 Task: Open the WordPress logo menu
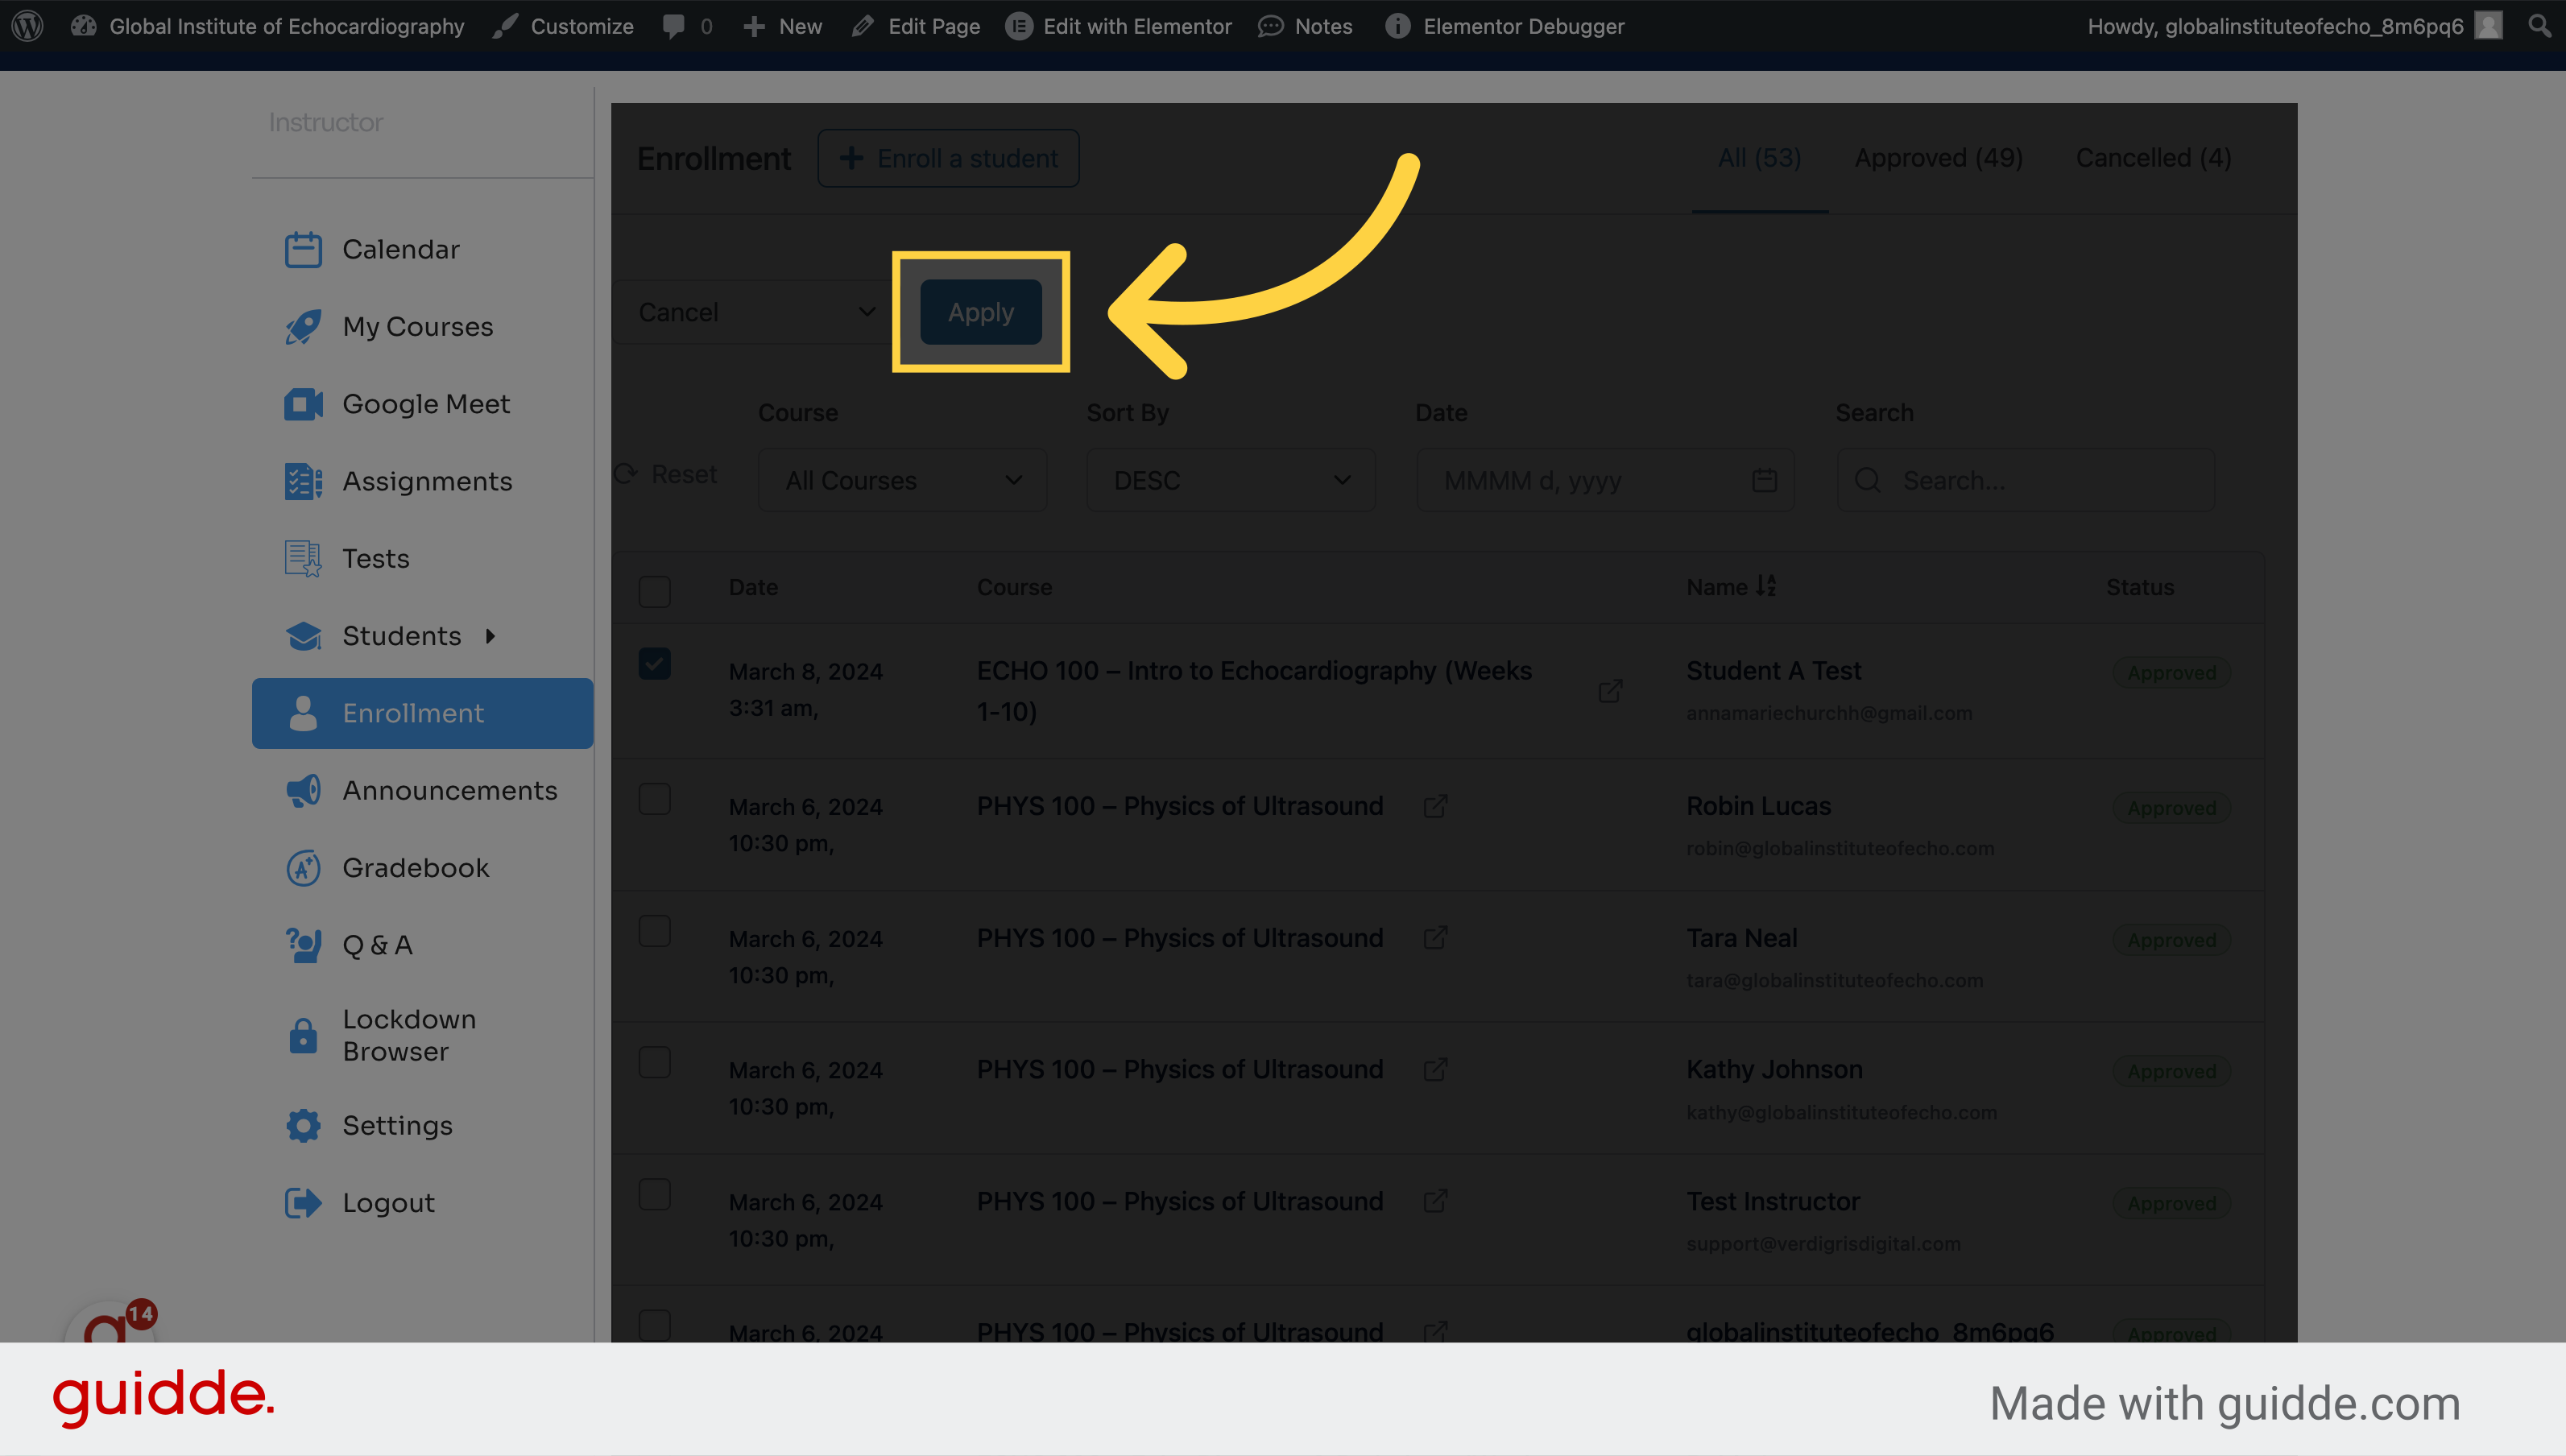point(27,26)
